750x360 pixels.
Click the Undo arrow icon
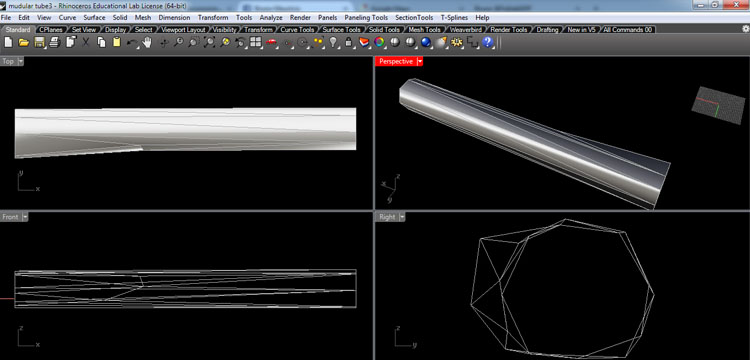pyautogui.click(x=132, y=43)
